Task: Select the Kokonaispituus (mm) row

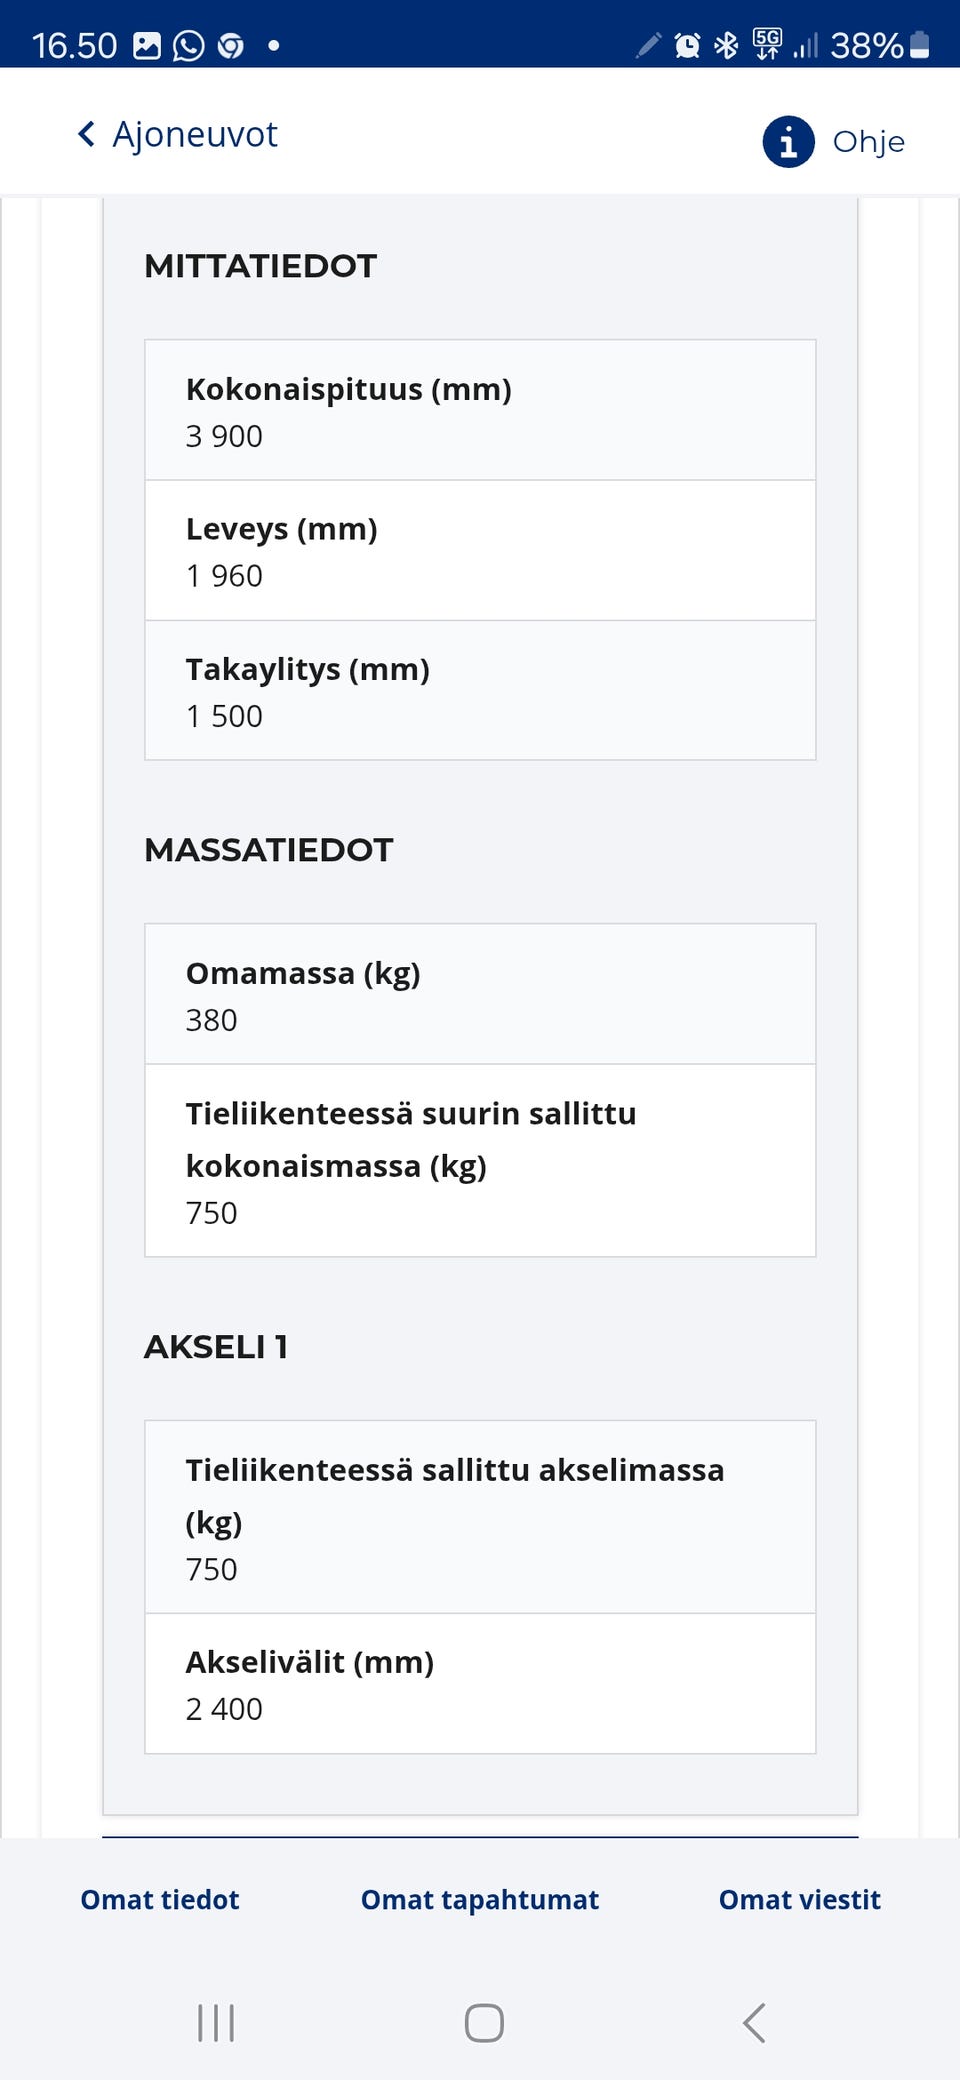Action: tap(480, 411)
